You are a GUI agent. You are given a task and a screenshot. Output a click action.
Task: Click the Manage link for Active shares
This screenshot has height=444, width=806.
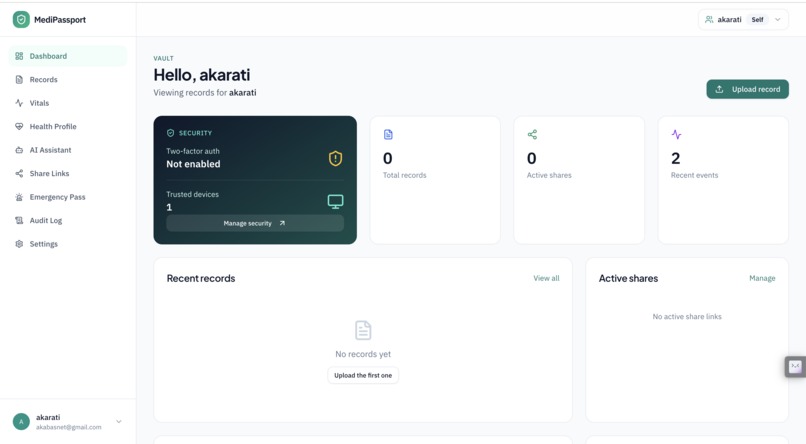pyautogui.click(x=762, y=278)
